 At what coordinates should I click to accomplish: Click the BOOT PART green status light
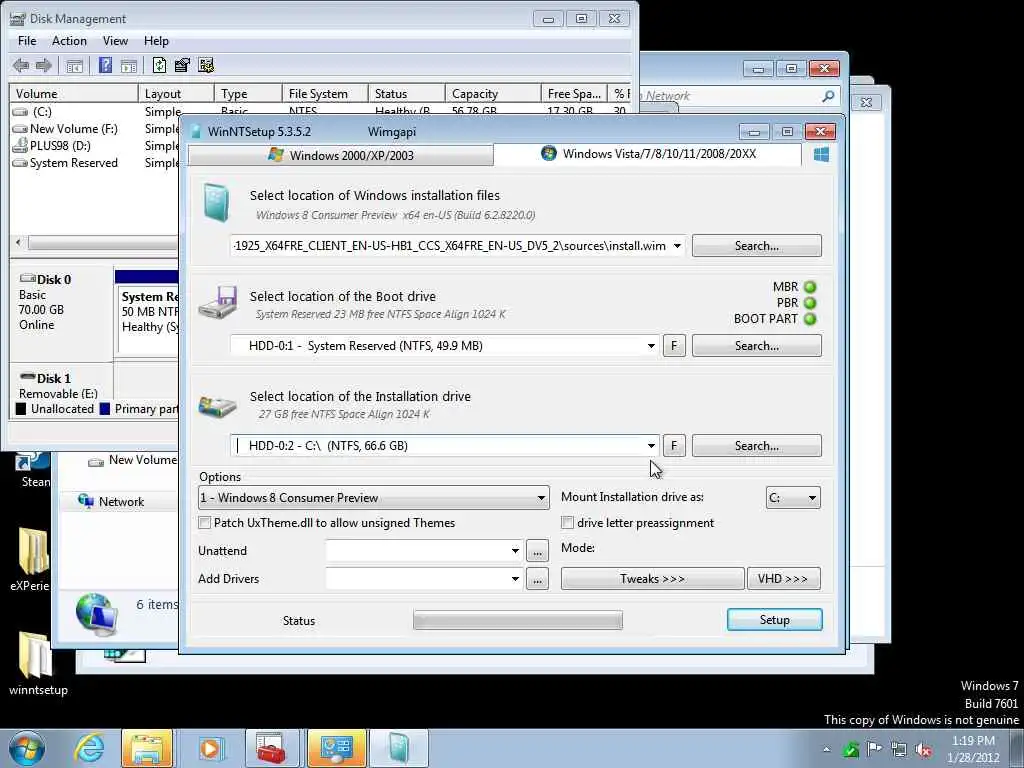810,319
